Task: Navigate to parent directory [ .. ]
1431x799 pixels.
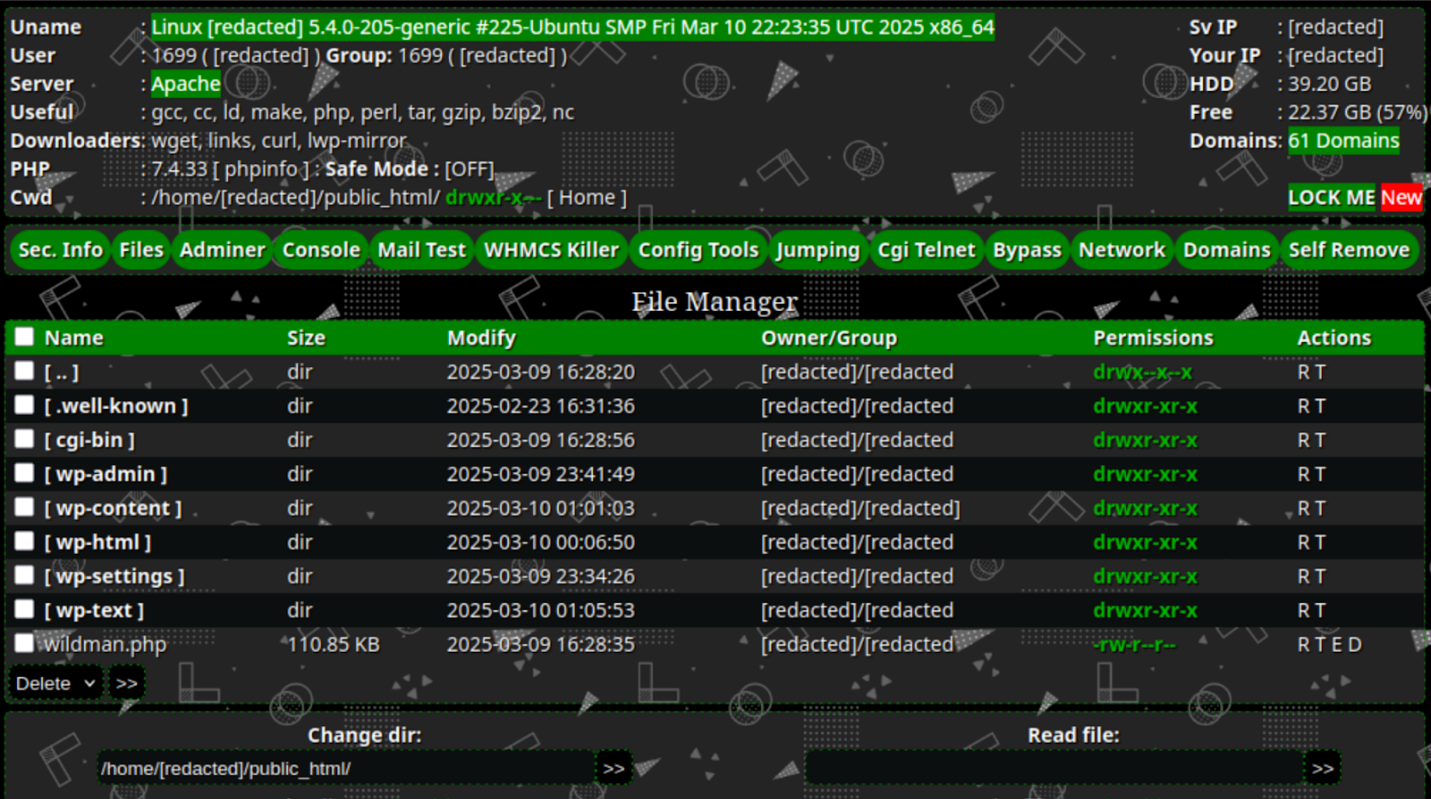Action: point(61,372)
